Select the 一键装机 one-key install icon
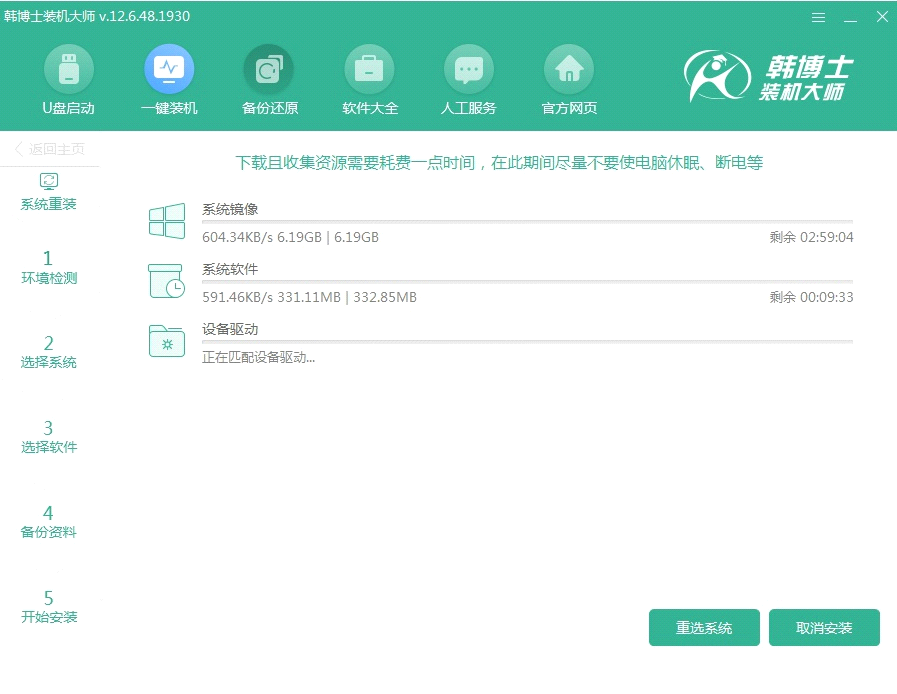The image size is (897, 694). click(168, 78)
